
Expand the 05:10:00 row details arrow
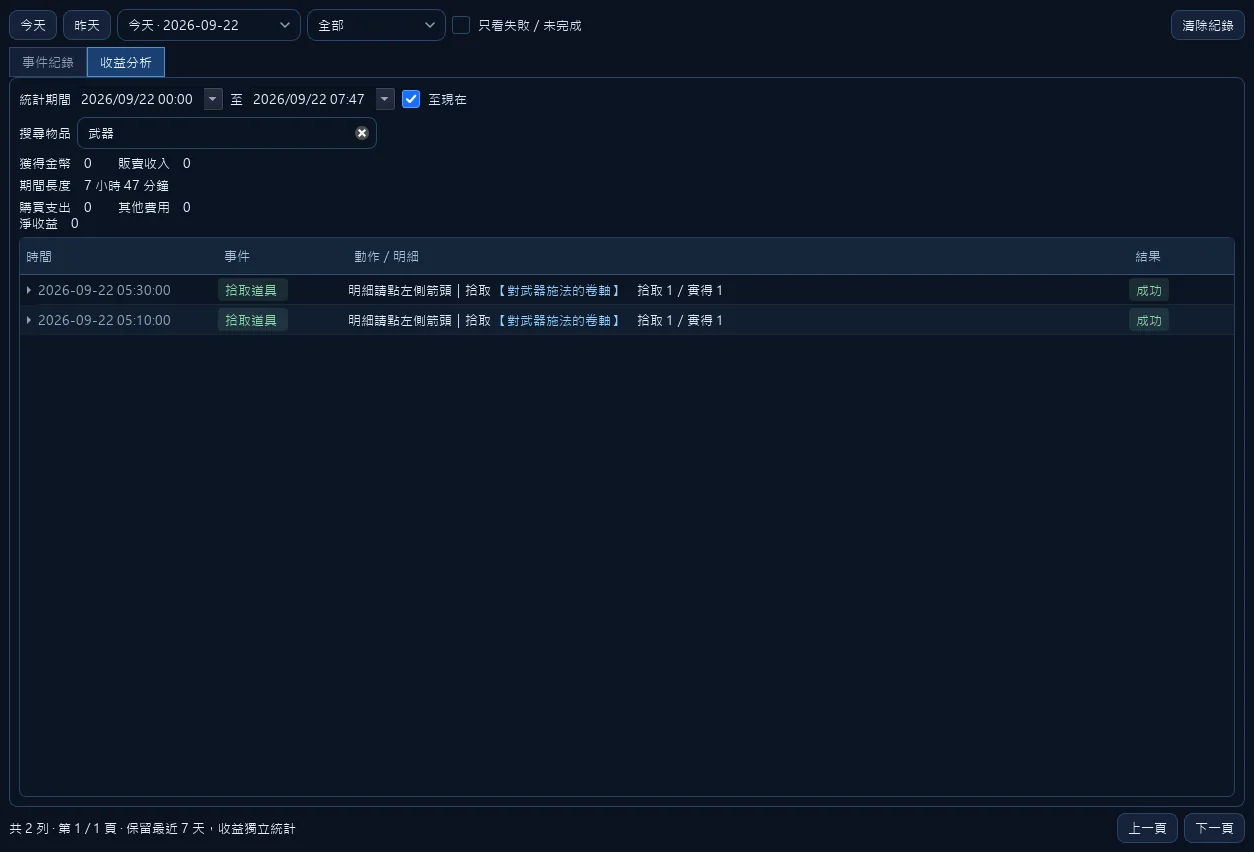[29, 320]
